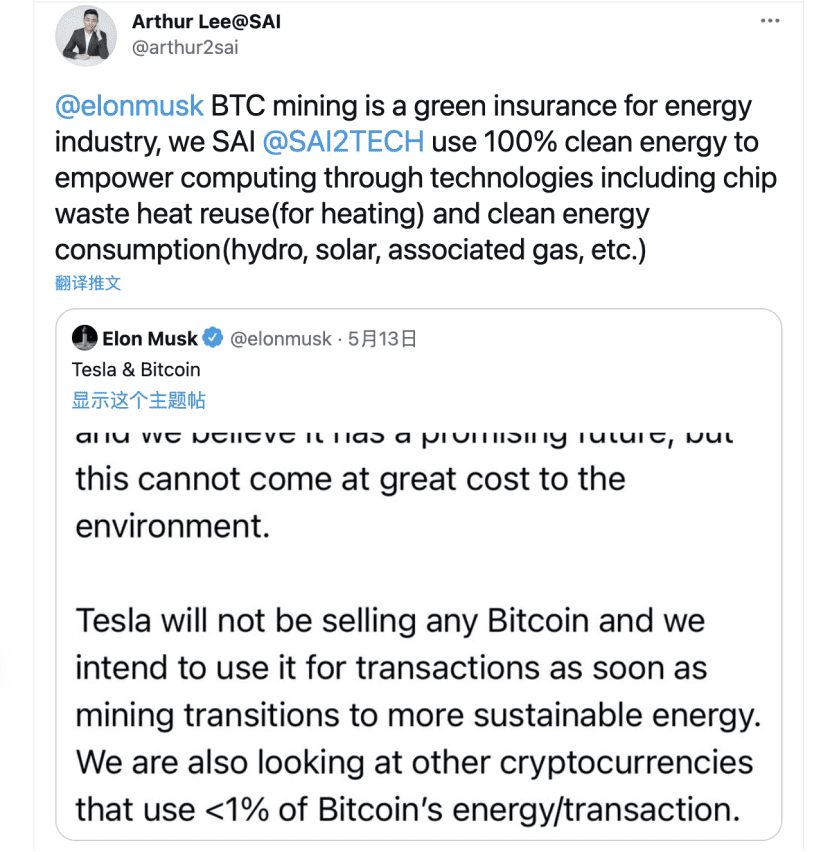This screenshot has width=830, height=852.
Task: Click 翻译推文 to translate the tweet
Action: 87,283
